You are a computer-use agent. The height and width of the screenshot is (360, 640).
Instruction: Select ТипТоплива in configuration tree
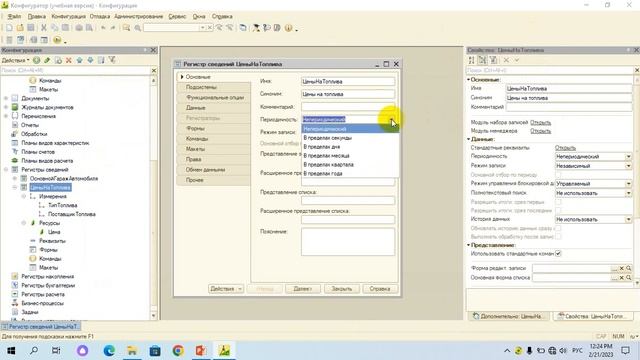62,205
